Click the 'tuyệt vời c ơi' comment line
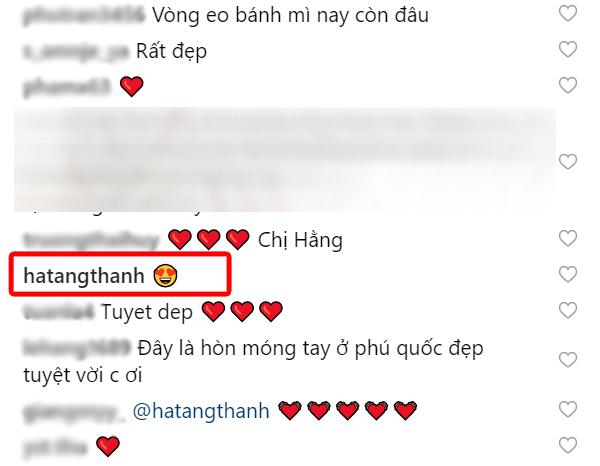Viewport: 600px width, 466px height. click(x=83, y=375)
